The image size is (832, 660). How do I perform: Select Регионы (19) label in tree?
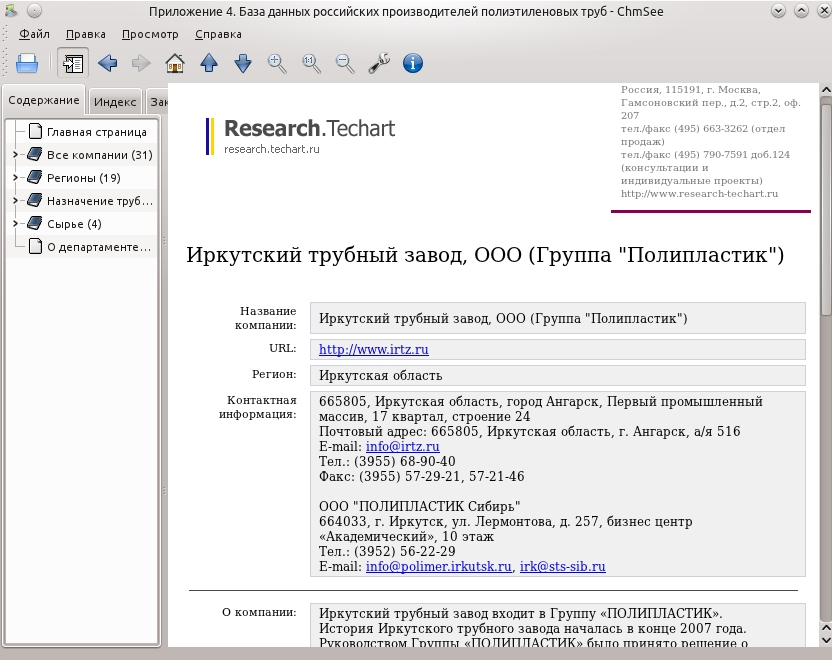[x=84, y=178]
